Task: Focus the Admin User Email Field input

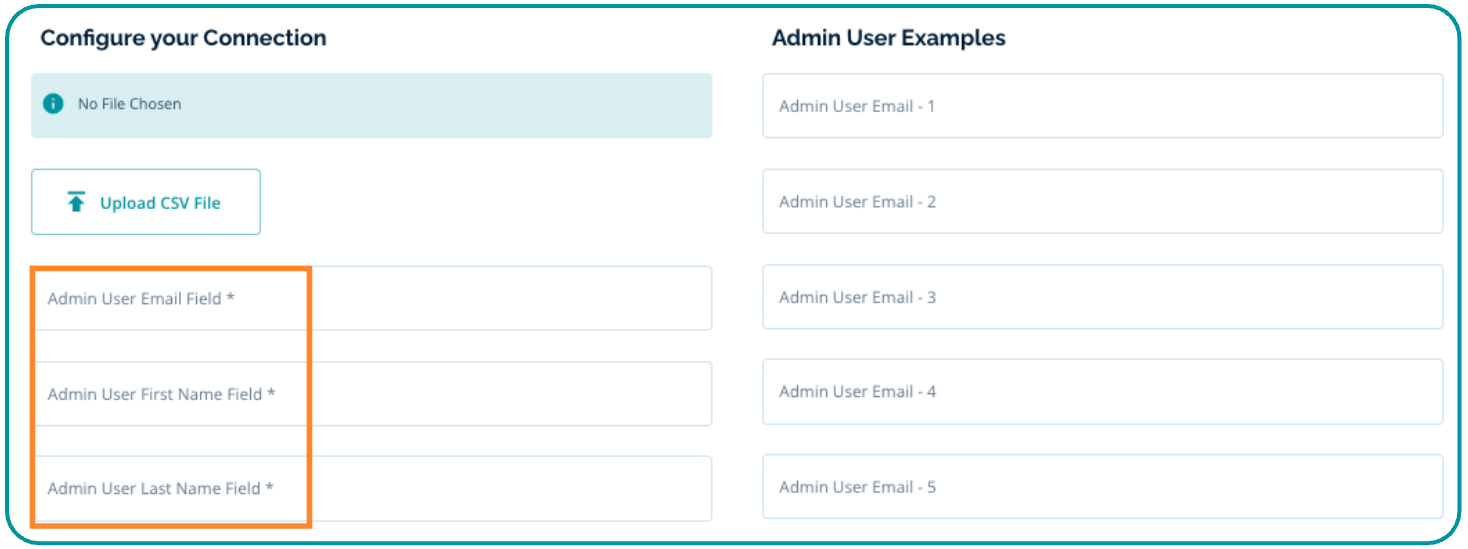Action: coord(371,298)
